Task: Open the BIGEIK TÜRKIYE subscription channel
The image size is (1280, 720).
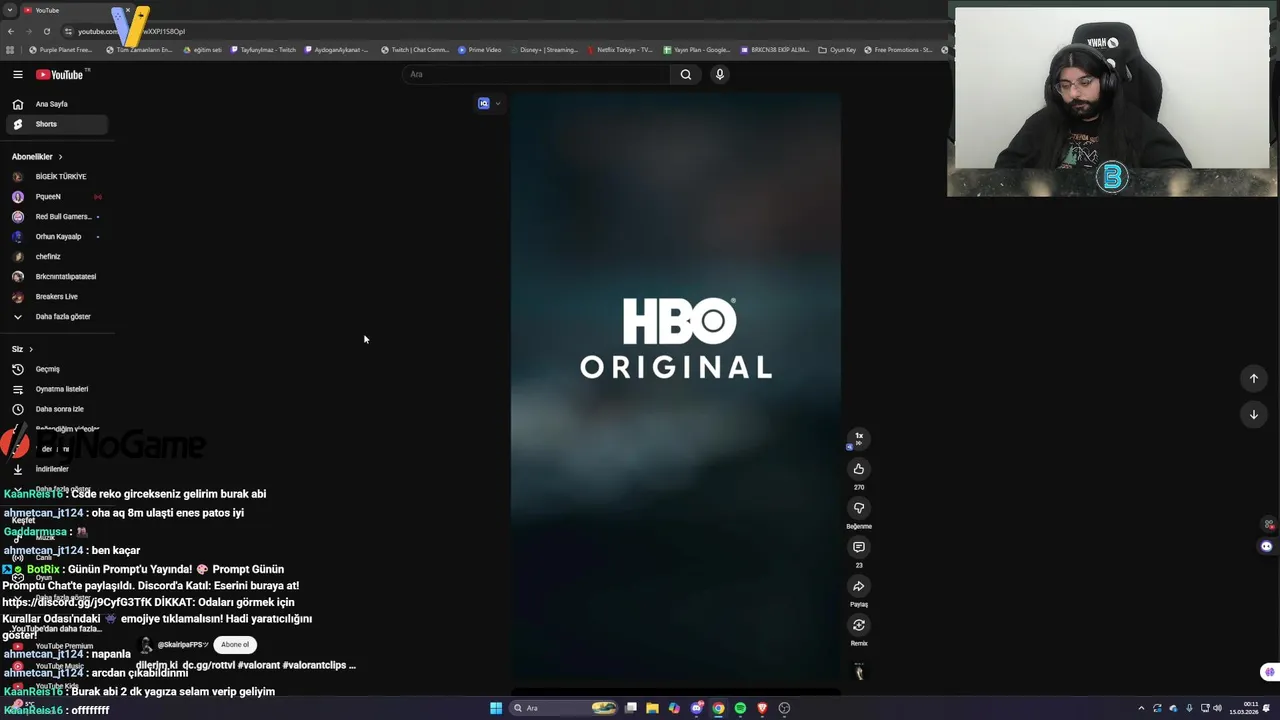Action: pyautogui.click(x=56, y=176)
